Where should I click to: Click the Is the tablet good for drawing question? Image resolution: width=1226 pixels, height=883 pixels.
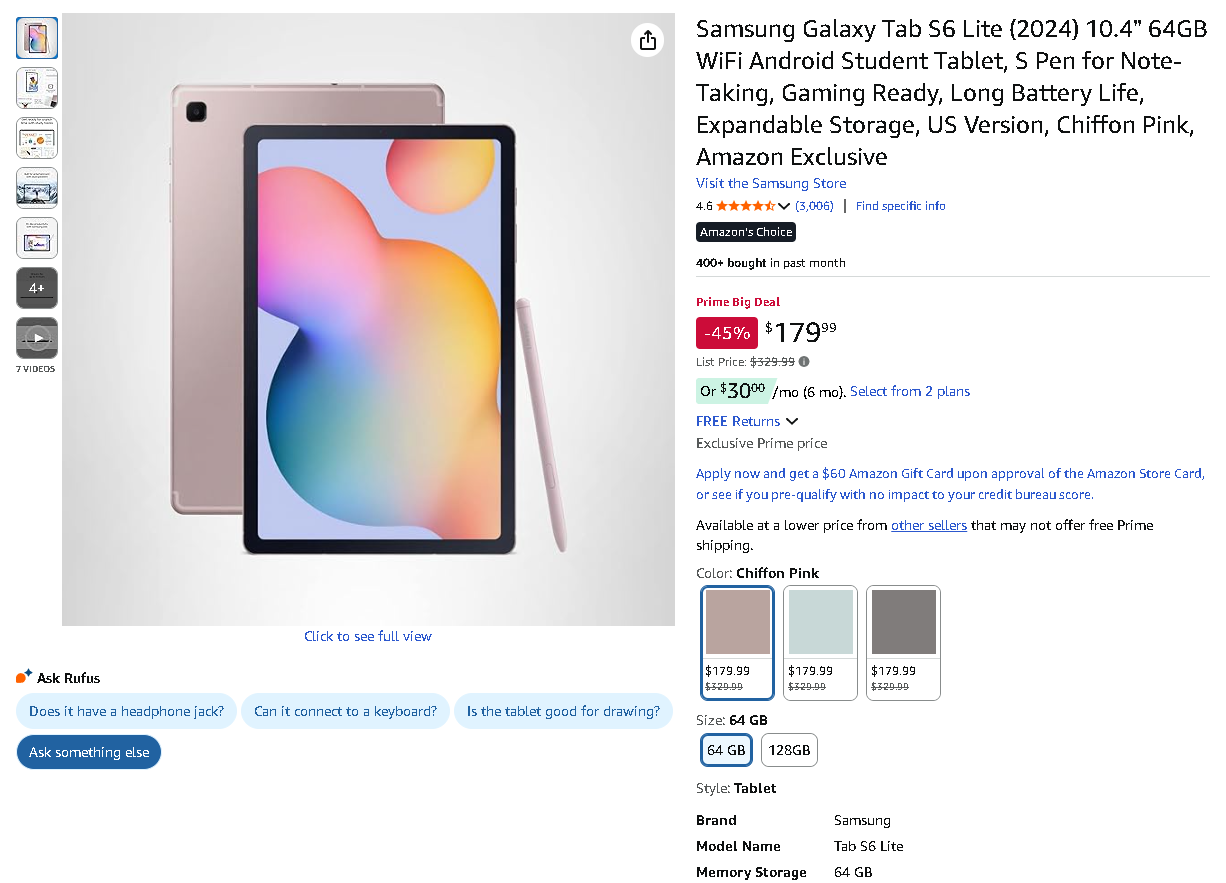(563, 711)
